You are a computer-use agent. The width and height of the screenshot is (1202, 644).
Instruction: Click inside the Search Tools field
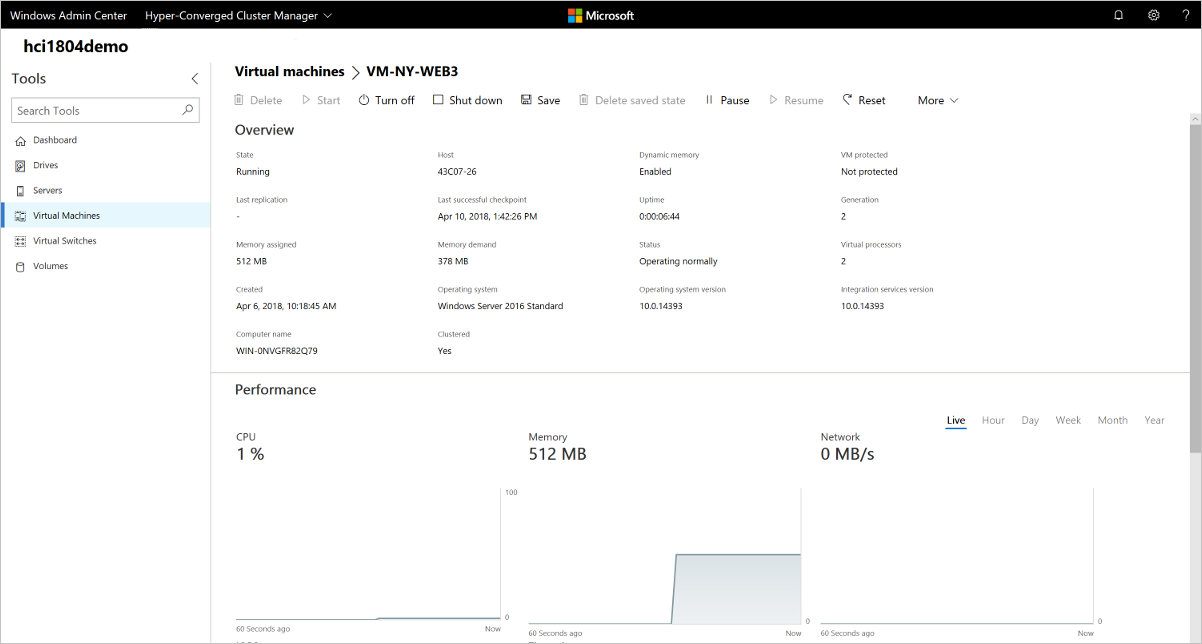95,110
